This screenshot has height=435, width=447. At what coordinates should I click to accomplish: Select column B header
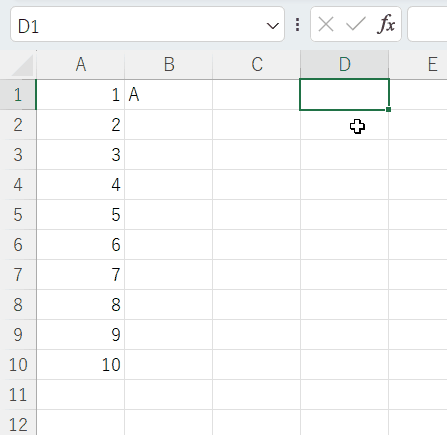click(x=169, y=64)
